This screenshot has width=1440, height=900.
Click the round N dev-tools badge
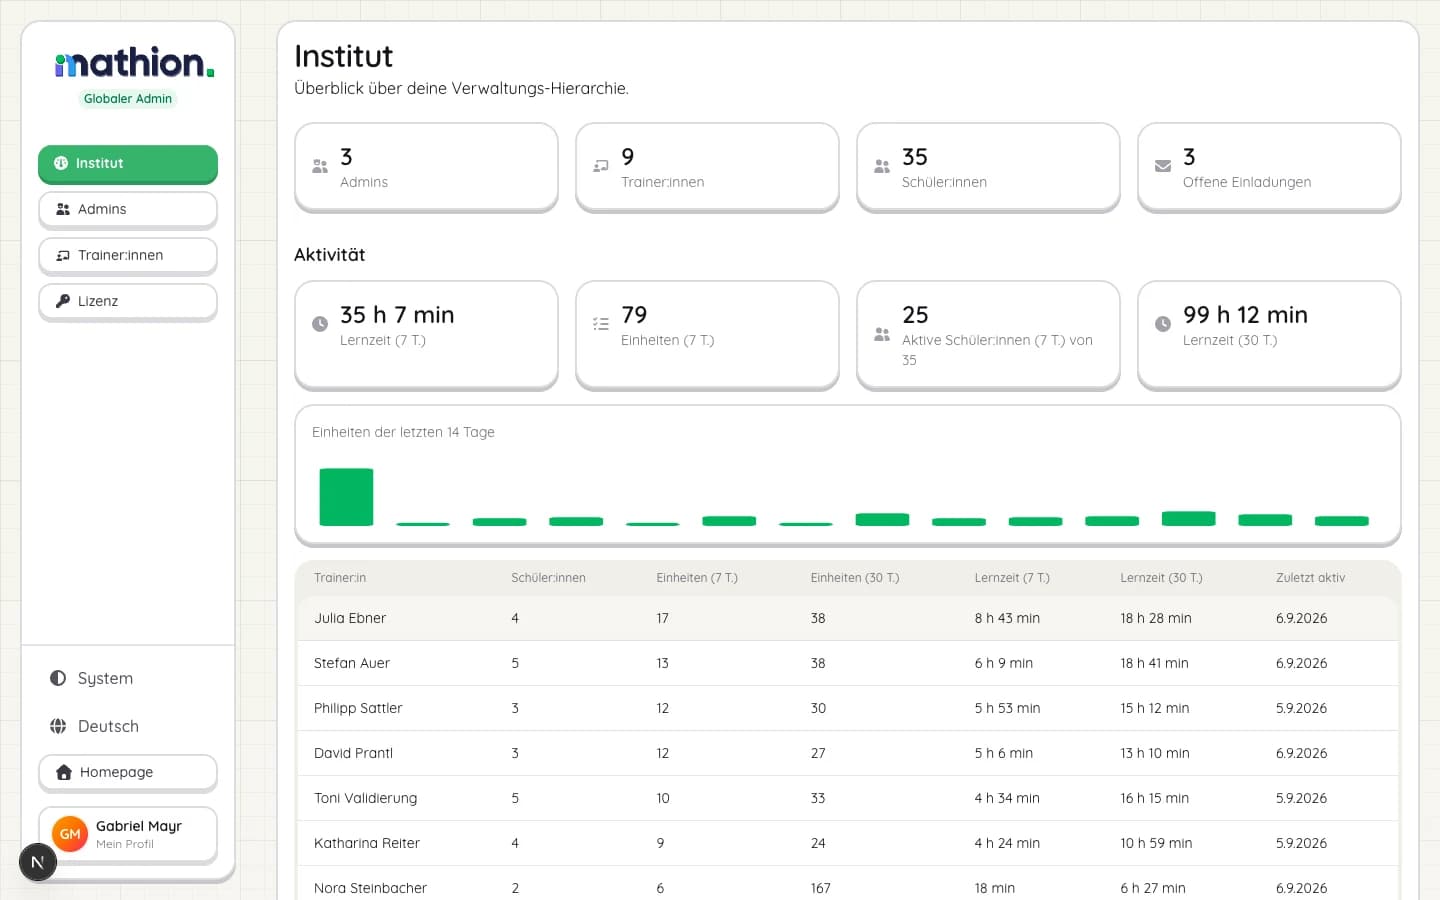click(x=37, y=862)
